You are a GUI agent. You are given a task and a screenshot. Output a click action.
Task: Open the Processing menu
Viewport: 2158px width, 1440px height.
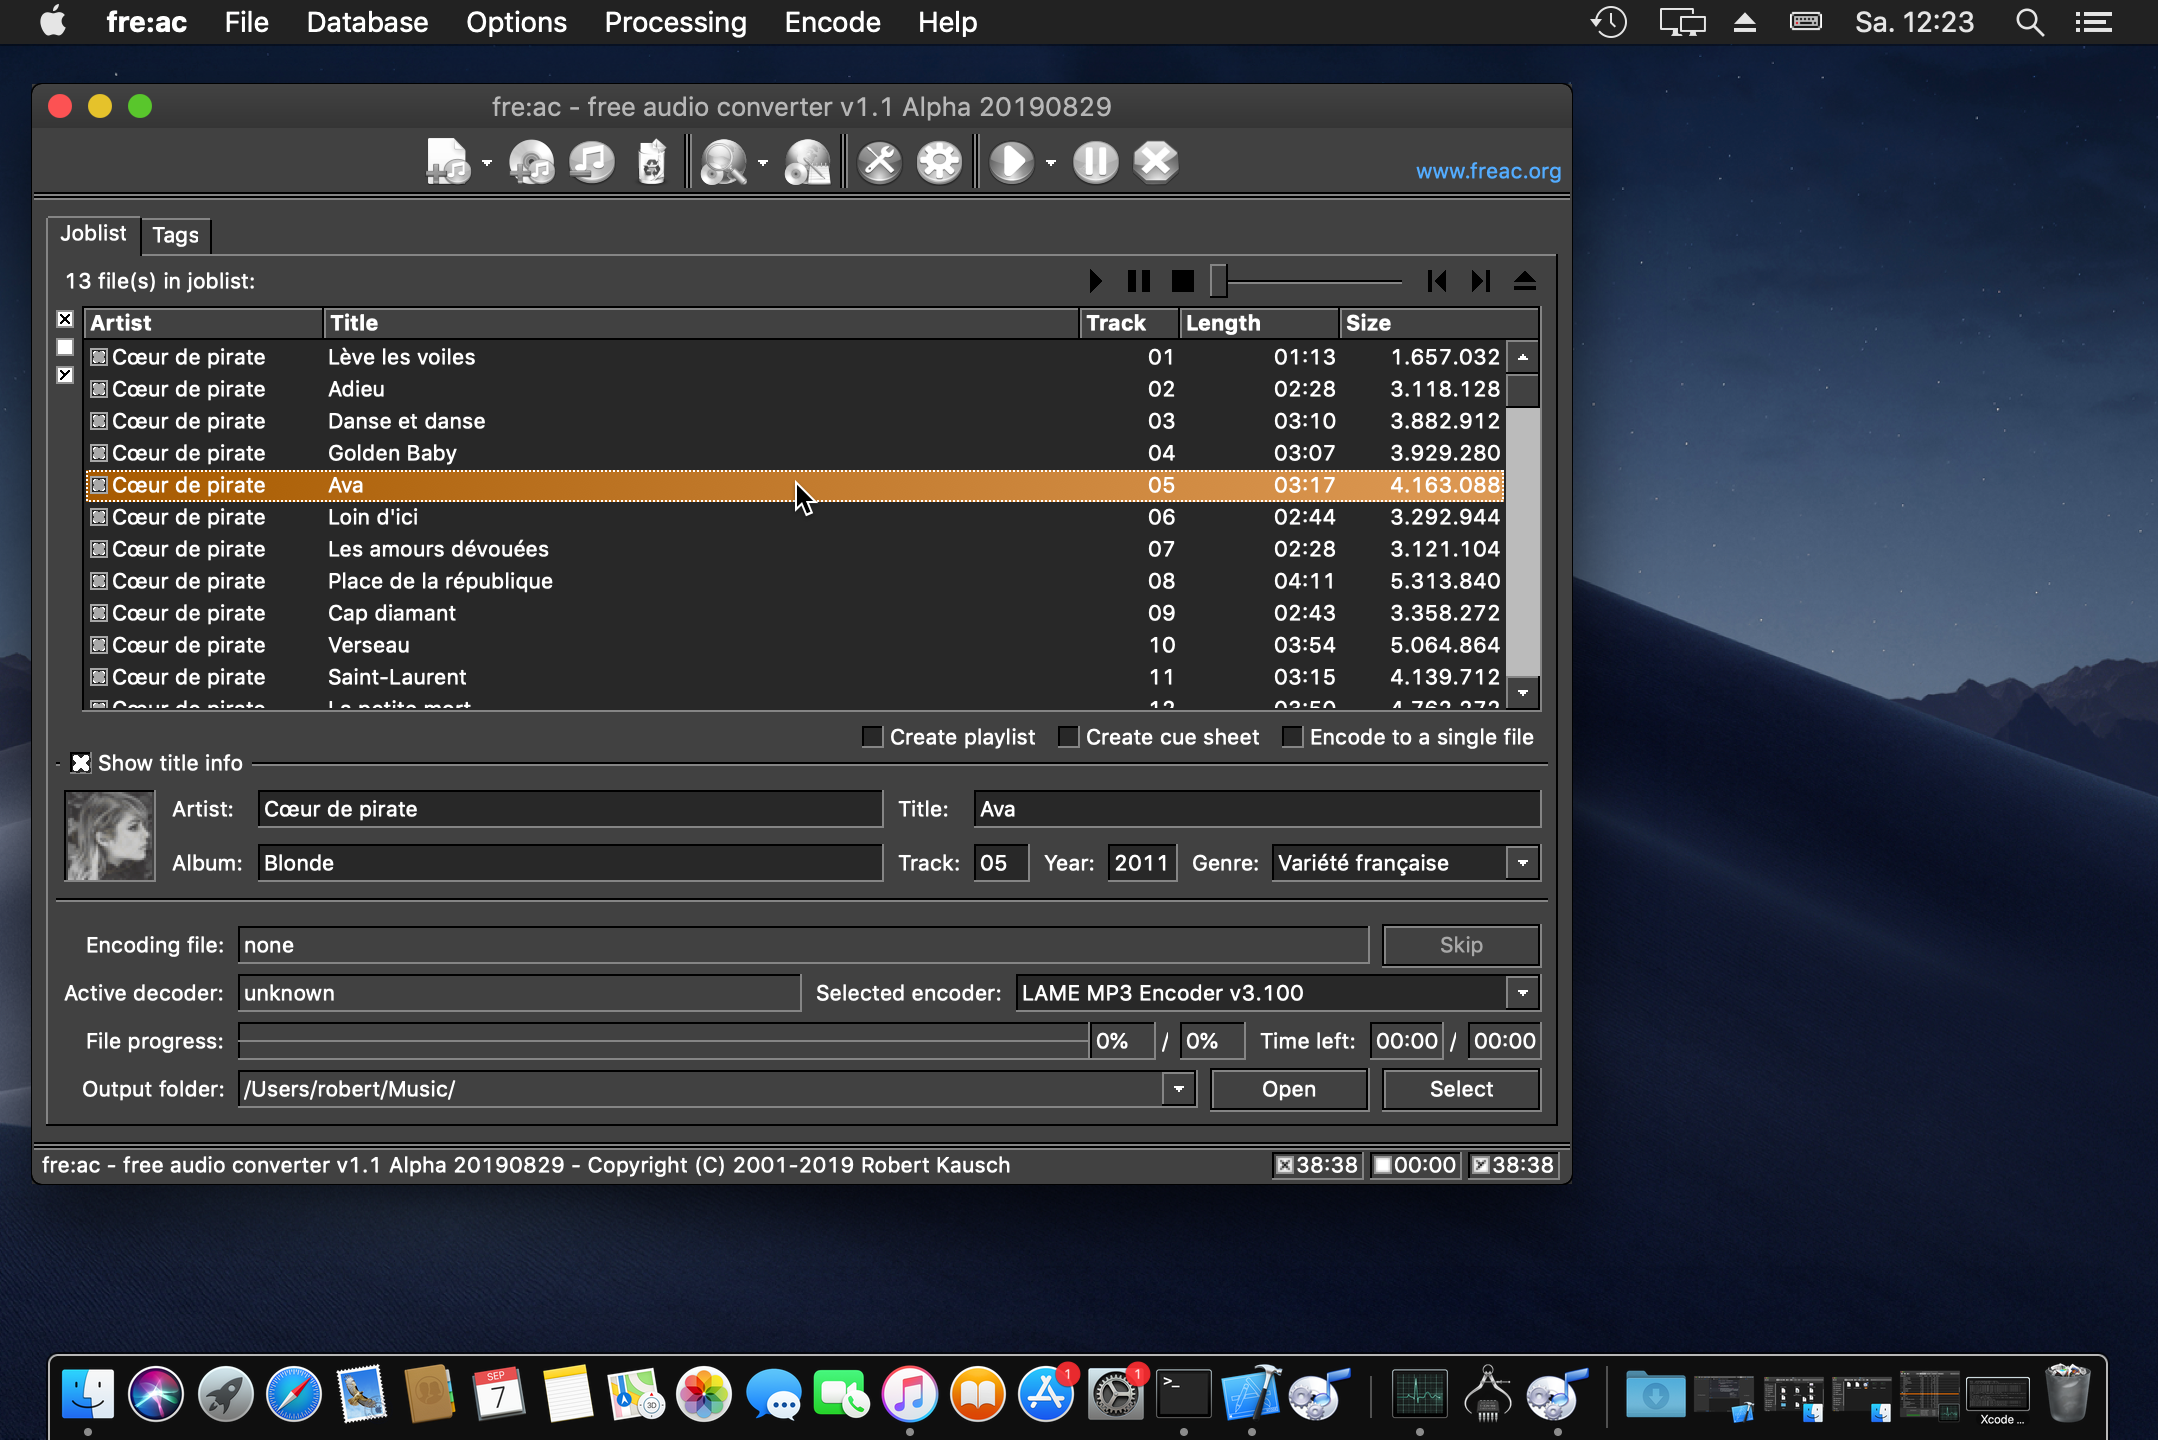click(x=675, y=22)
